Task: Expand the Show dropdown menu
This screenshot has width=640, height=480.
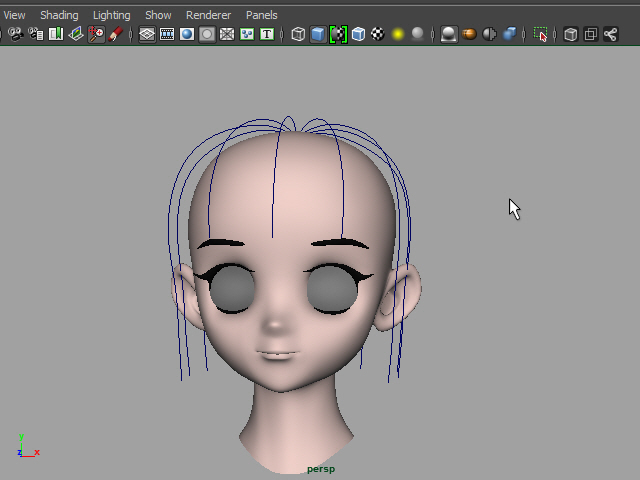Action: click(158, 15)
